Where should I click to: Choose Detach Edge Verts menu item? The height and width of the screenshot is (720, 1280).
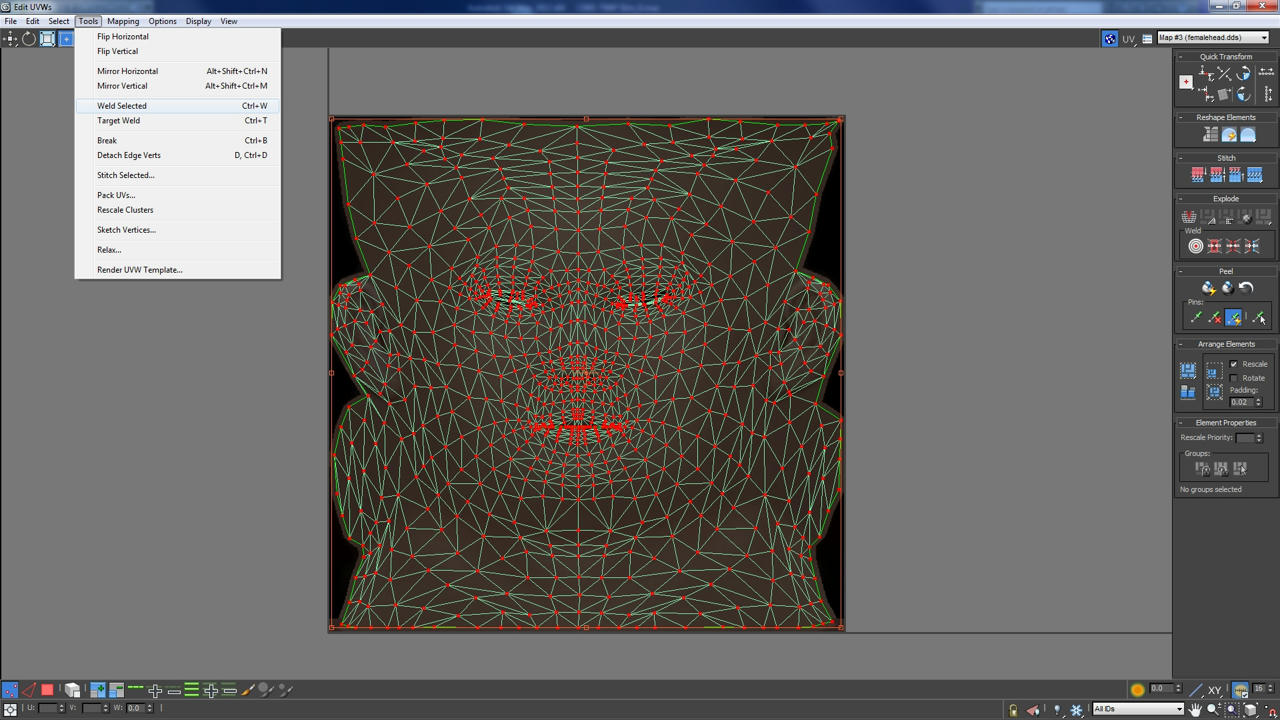[178, 155]
